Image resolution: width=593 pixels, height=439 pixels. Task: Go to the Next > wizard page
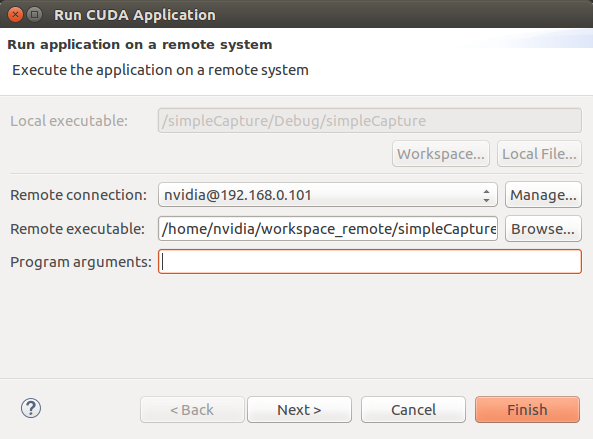coord(299,410)
